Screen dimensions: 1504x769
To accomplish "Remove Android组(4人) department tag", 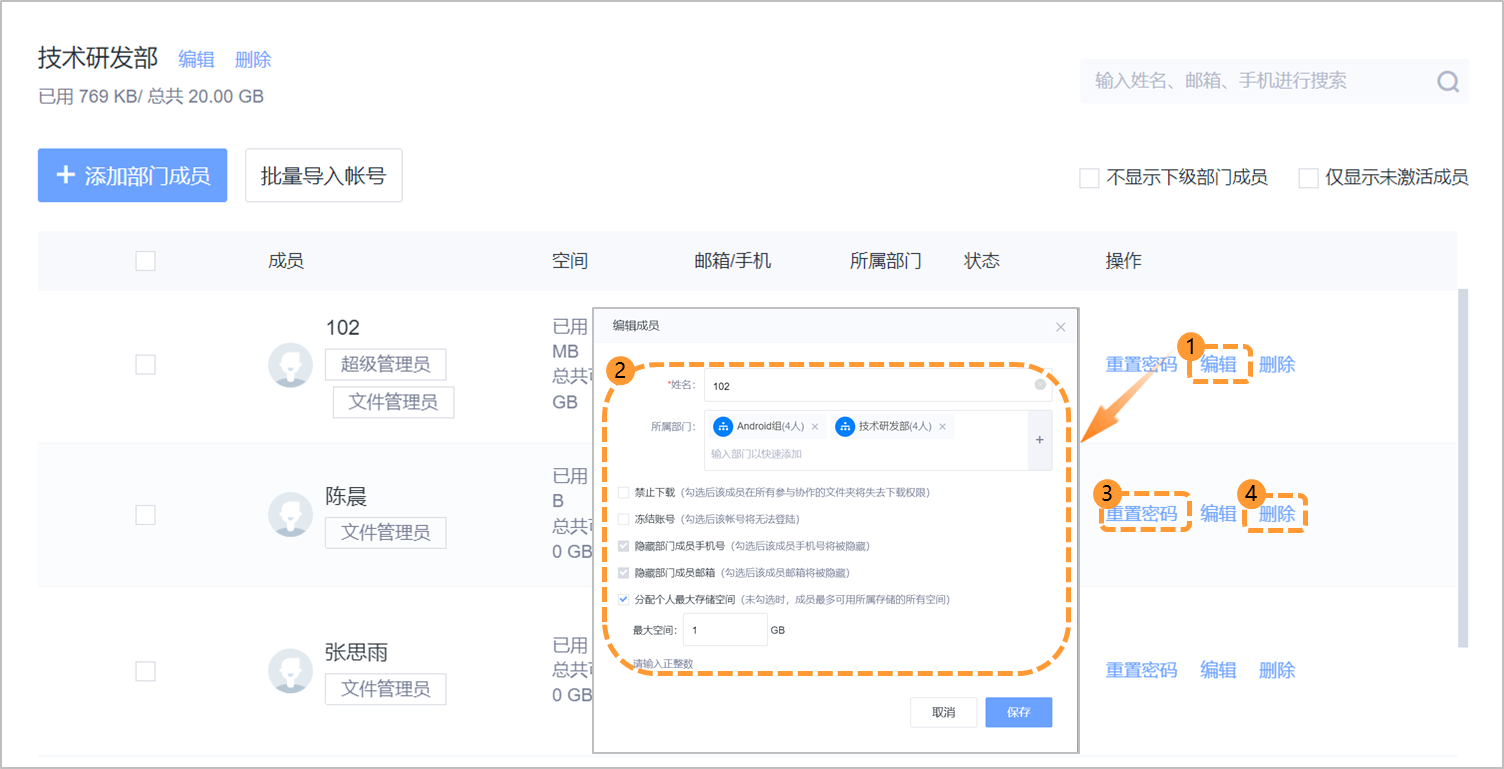I will [815, 427].
